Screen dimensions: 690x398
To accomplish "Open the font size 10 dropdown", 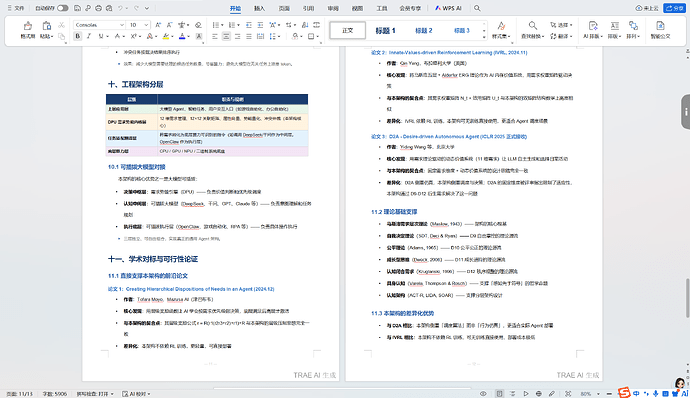I will point(146,25).
